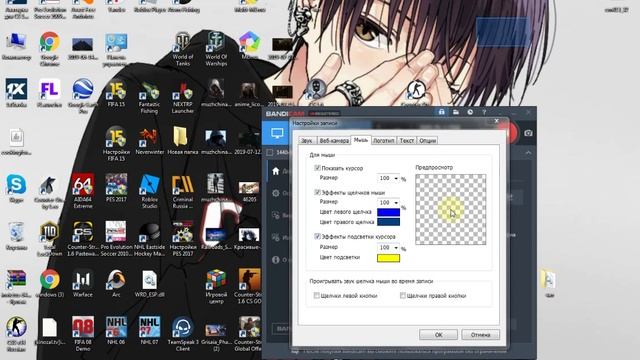This screenshot has height=360, width=640.
Task: Select 46205 image file on desktop
Action: click(x=249, y=191)
